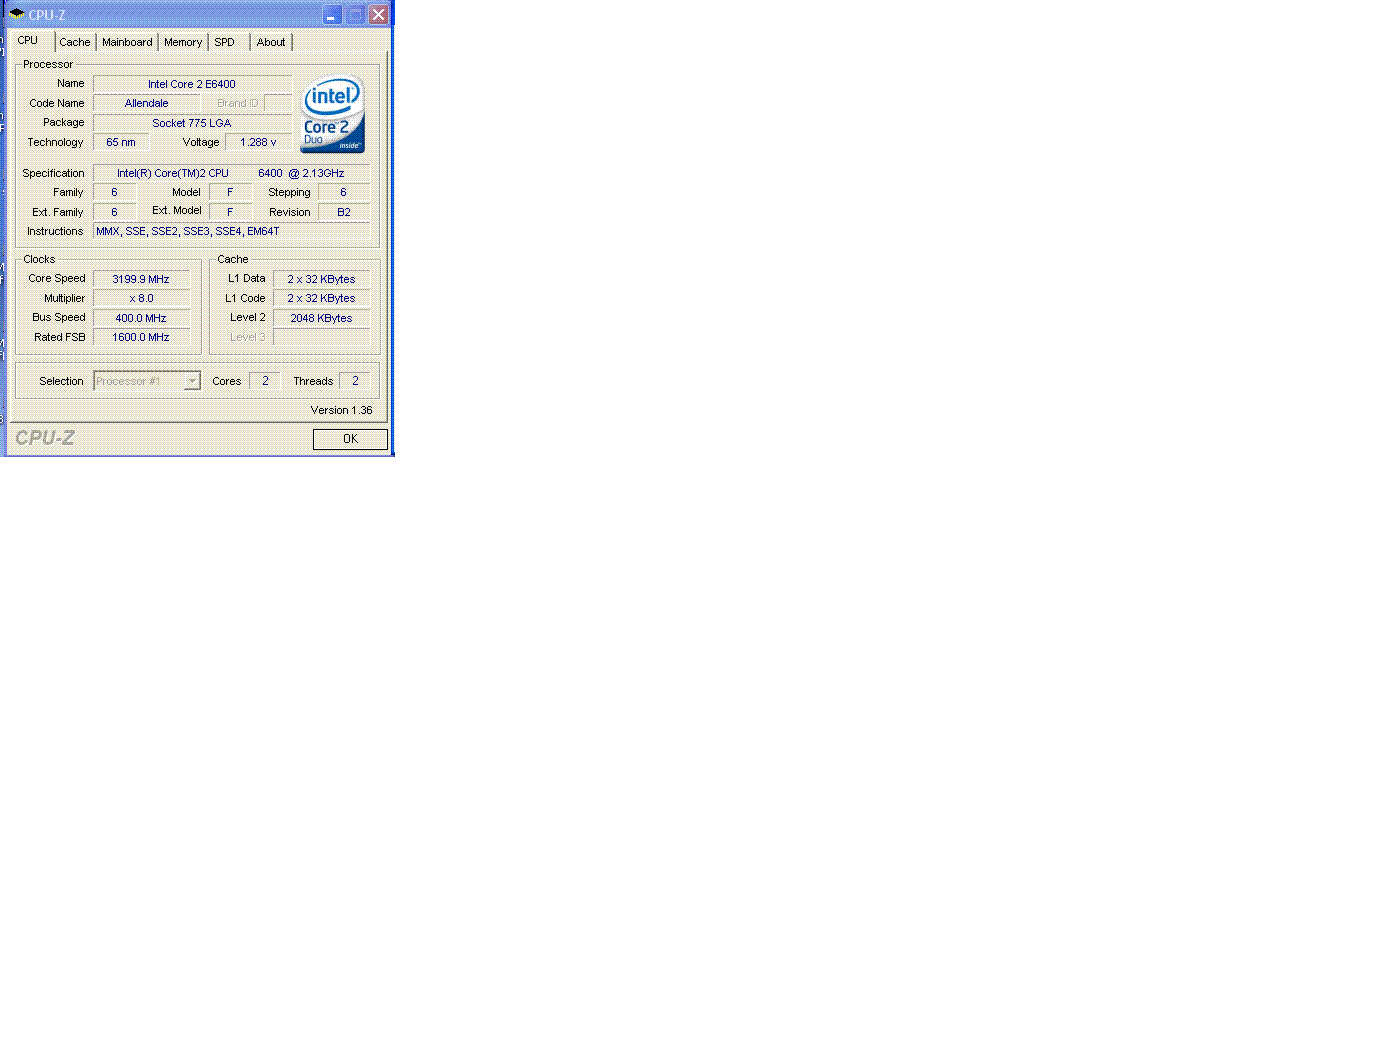Click the OK button

[x=350, y=439]
